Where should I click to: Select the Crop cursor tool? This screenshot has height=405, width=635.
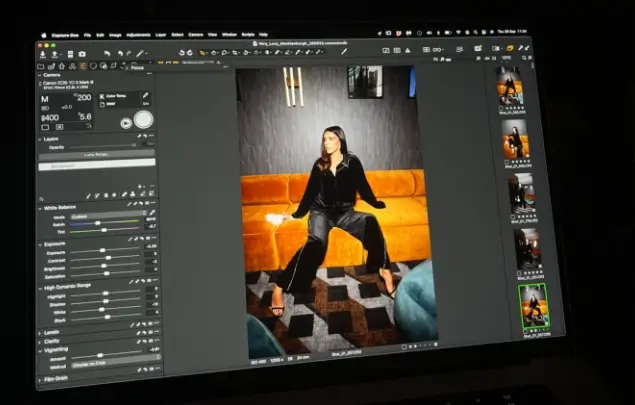click(x=236, y=53)
